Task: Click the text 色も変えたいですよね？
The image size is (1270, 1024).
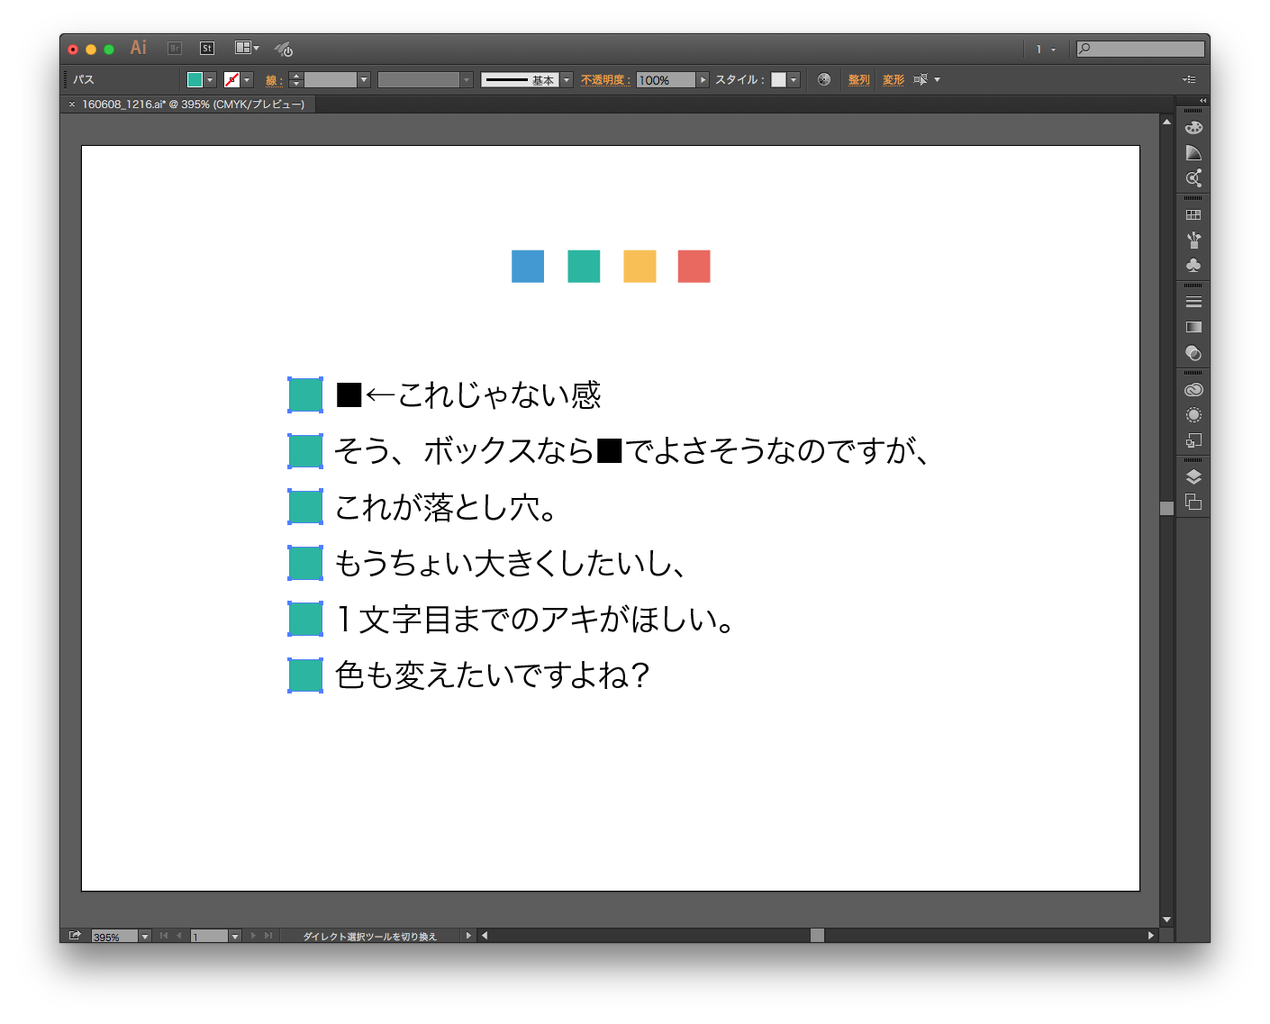Action: pyautogui.click(x=493, y=675)
